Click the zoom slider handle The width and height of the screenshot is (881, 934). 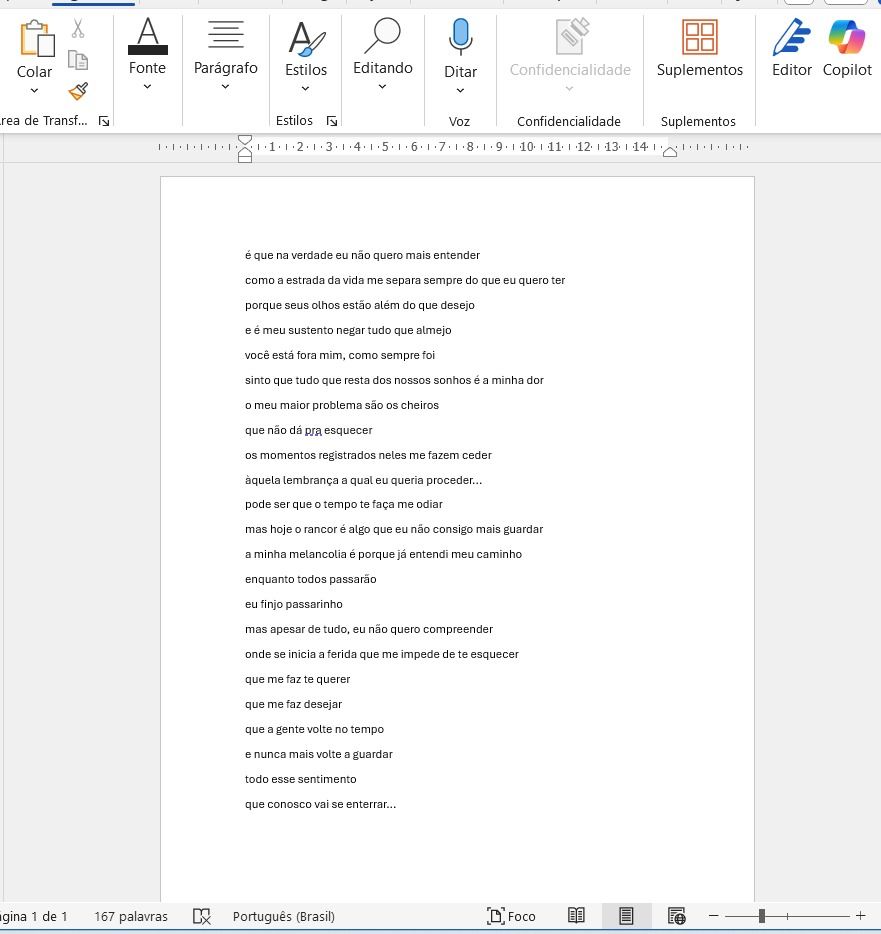click(762, 916)
